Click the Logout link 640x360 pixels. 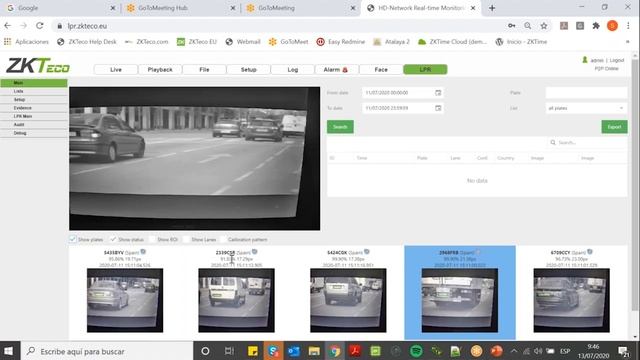click(617, 60)
